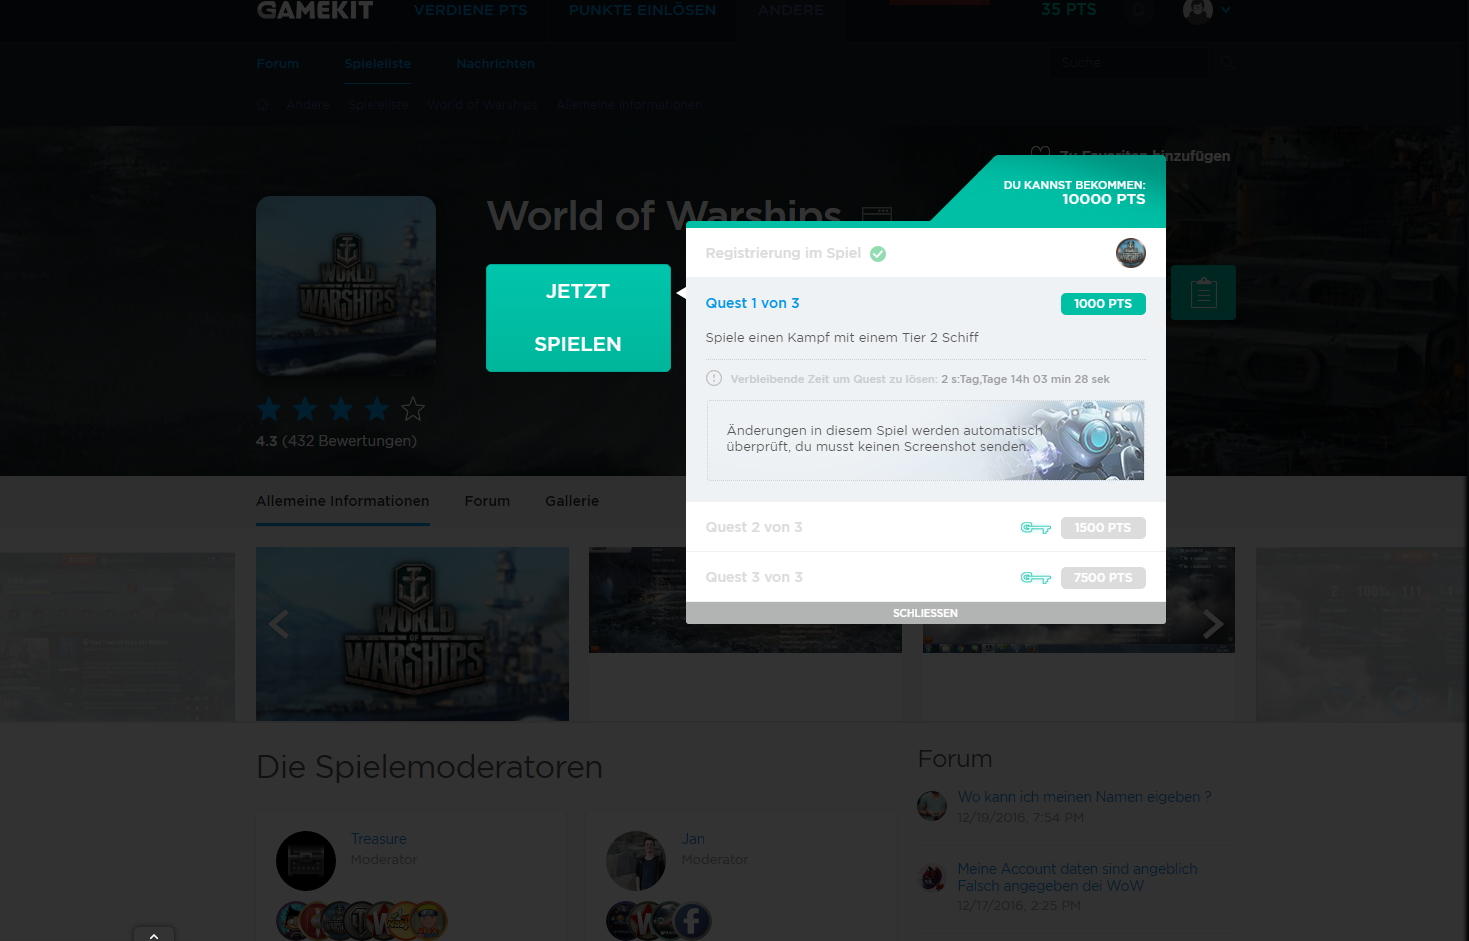Expand Quest 2 von 3

754,527
